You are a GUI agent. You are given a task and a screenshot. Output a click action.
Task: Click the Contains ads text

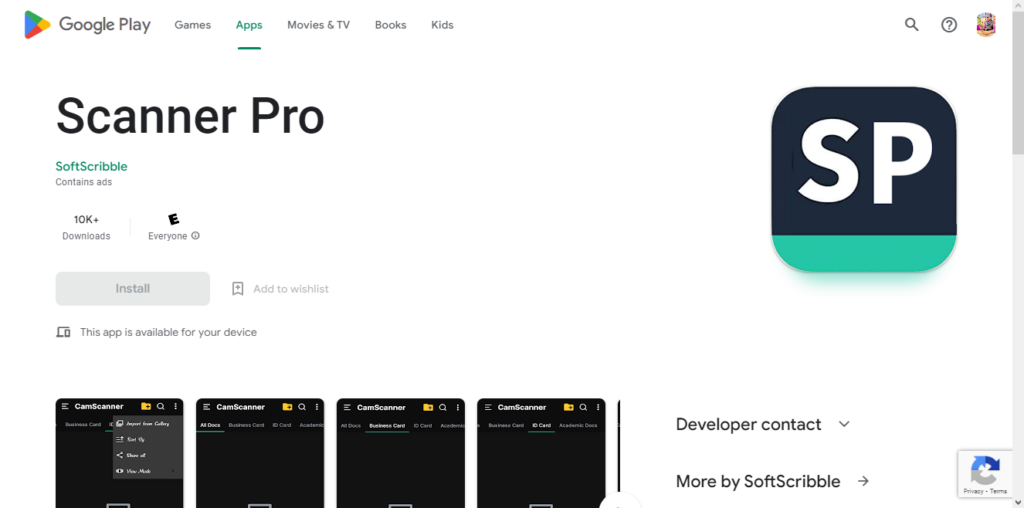tap(84, 182)
